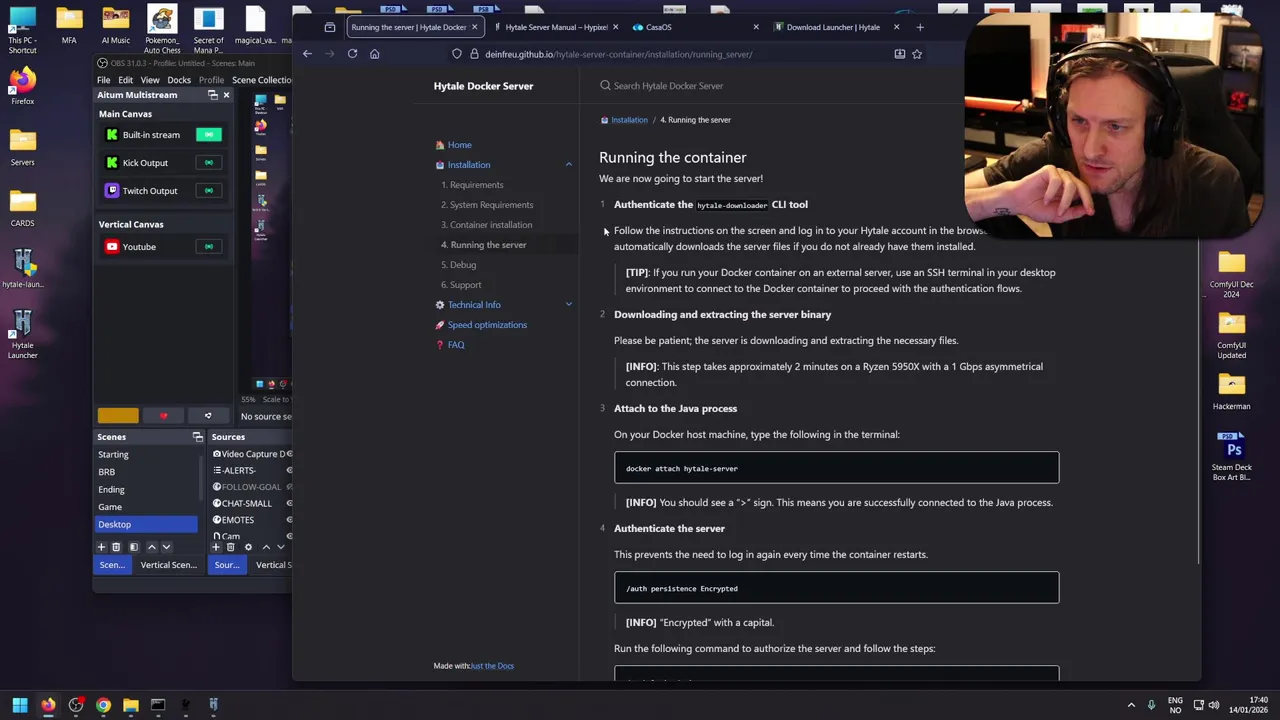Click the red heart button in OBS
1280x720 pixels.
point(163,416)
